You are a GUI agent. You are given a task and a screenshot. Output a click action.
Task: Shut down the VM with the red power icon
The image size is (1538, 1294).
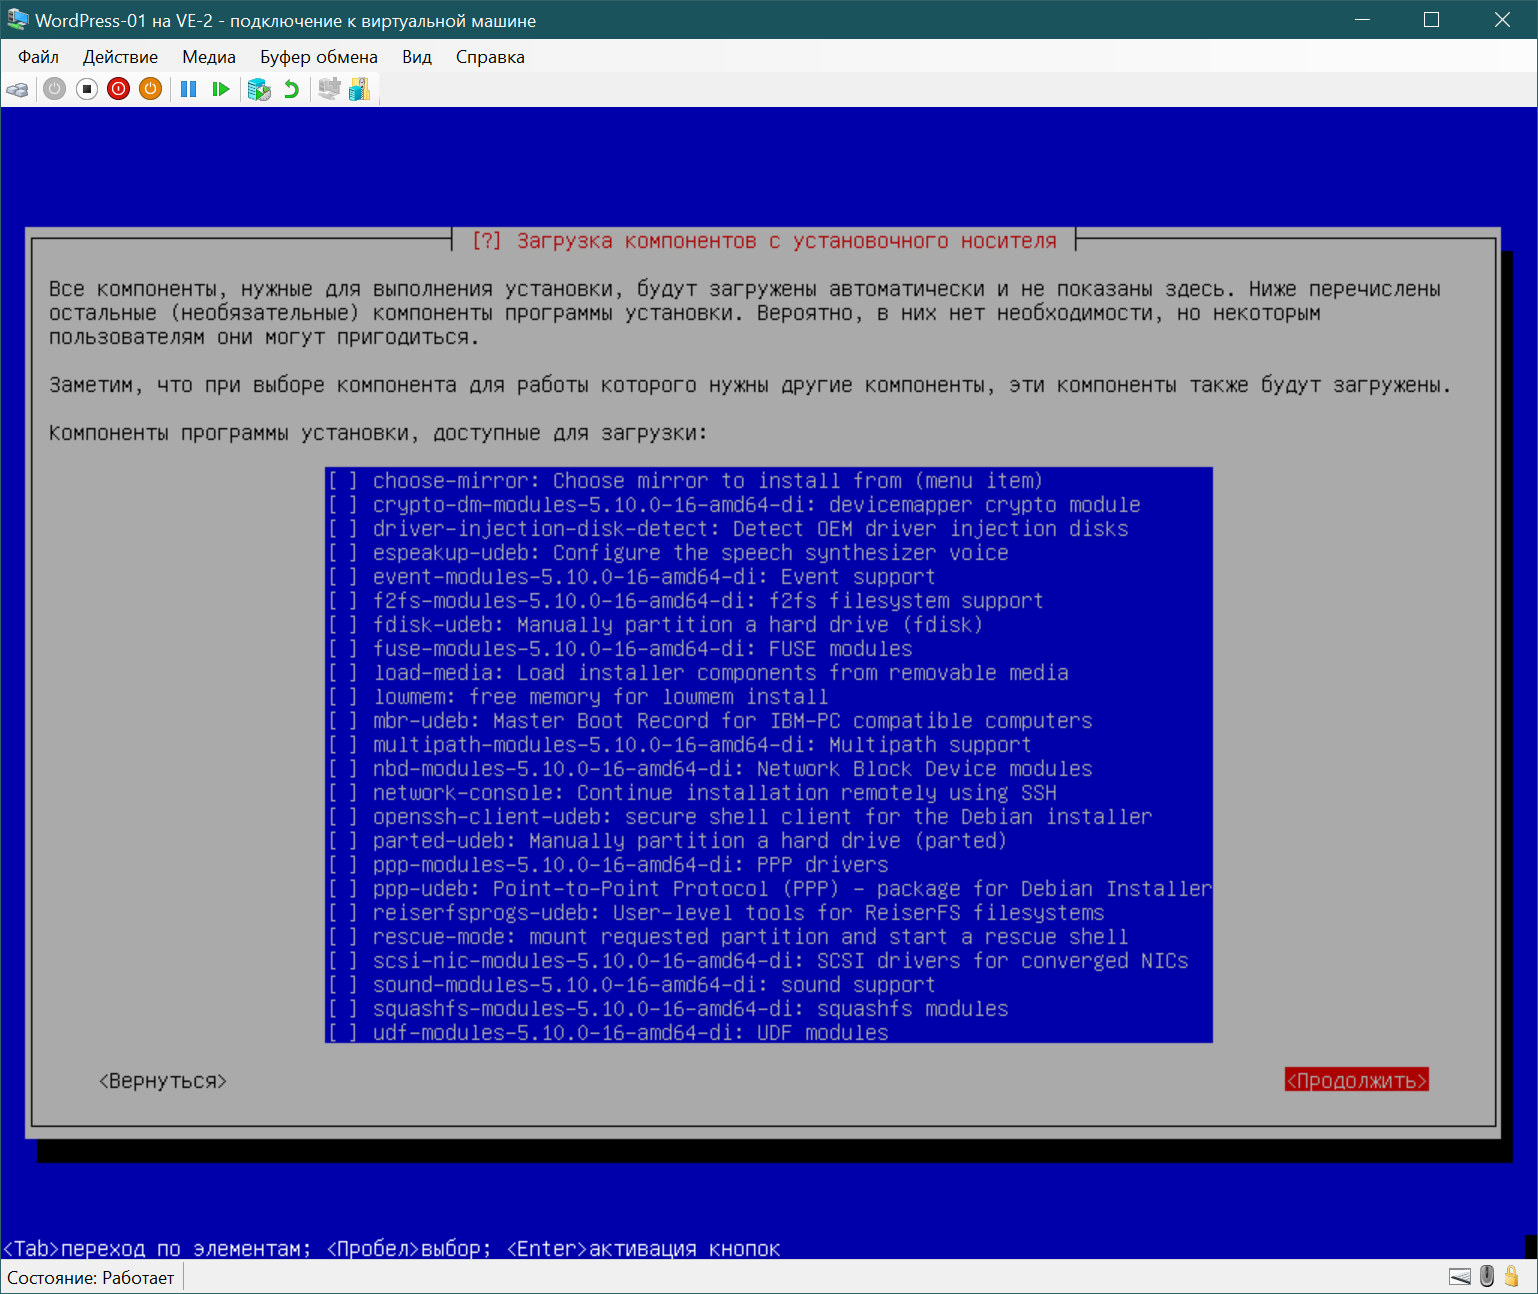coord(119,89)
